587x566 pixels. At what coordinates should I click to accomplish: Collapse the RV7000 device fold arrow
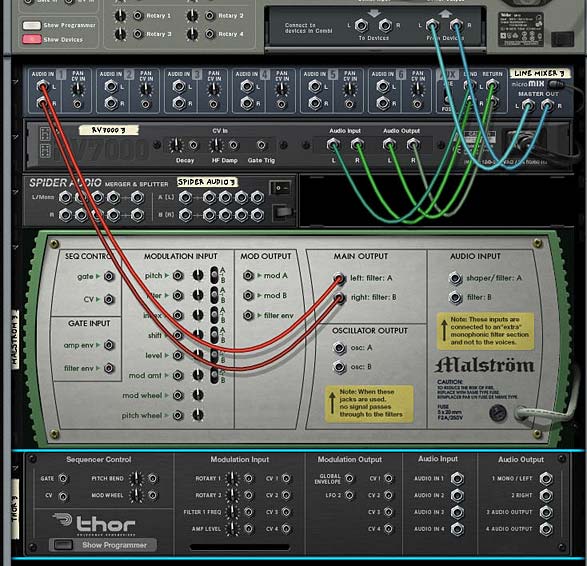coord(15,137)
